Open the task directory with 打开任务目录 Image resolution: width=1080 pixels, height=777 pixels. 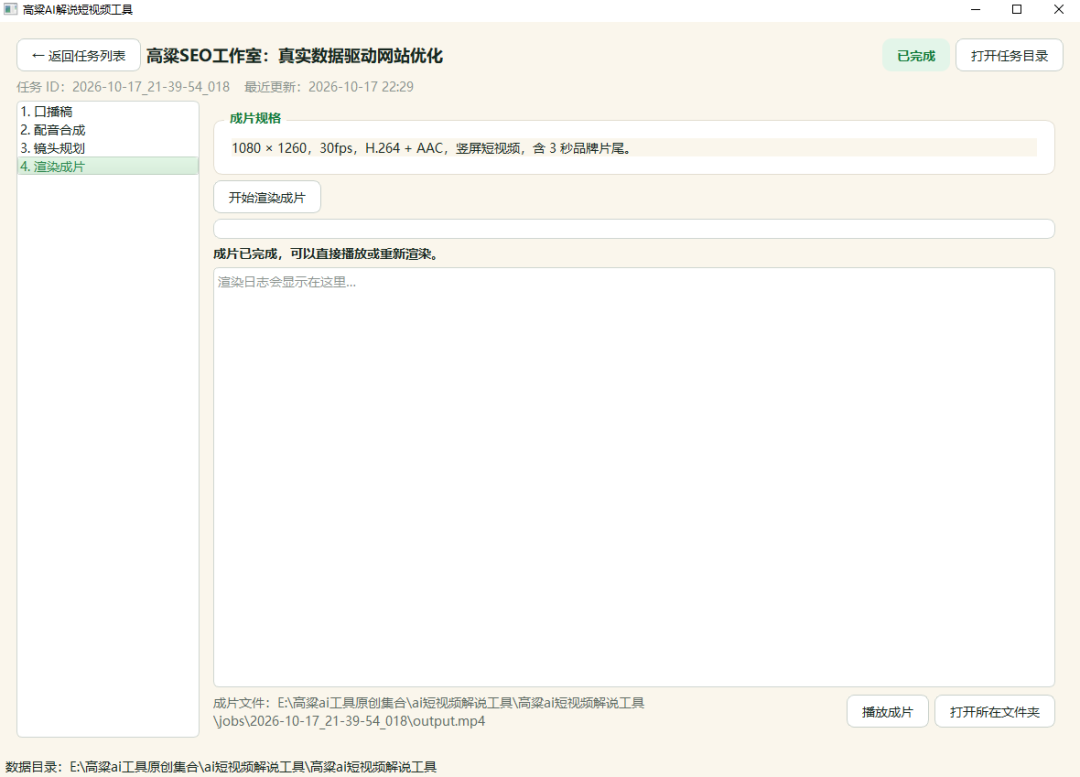pyautogui.click(x=1009, y=55)
